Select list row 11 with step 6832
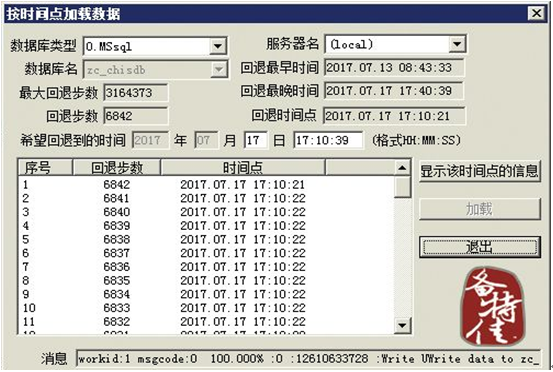Screen dimensions: 553x372 [x=206, y=322]
